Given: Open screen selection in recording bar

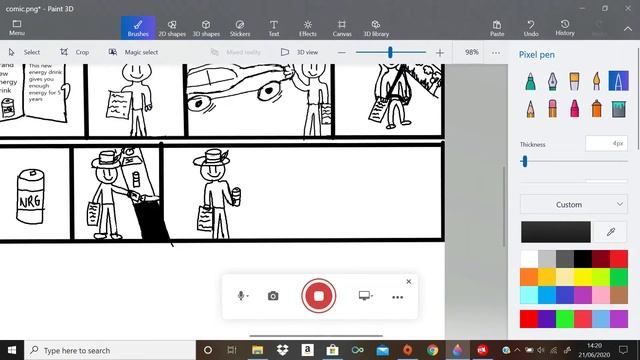Looking at the screenshot, I should (365, 296).
